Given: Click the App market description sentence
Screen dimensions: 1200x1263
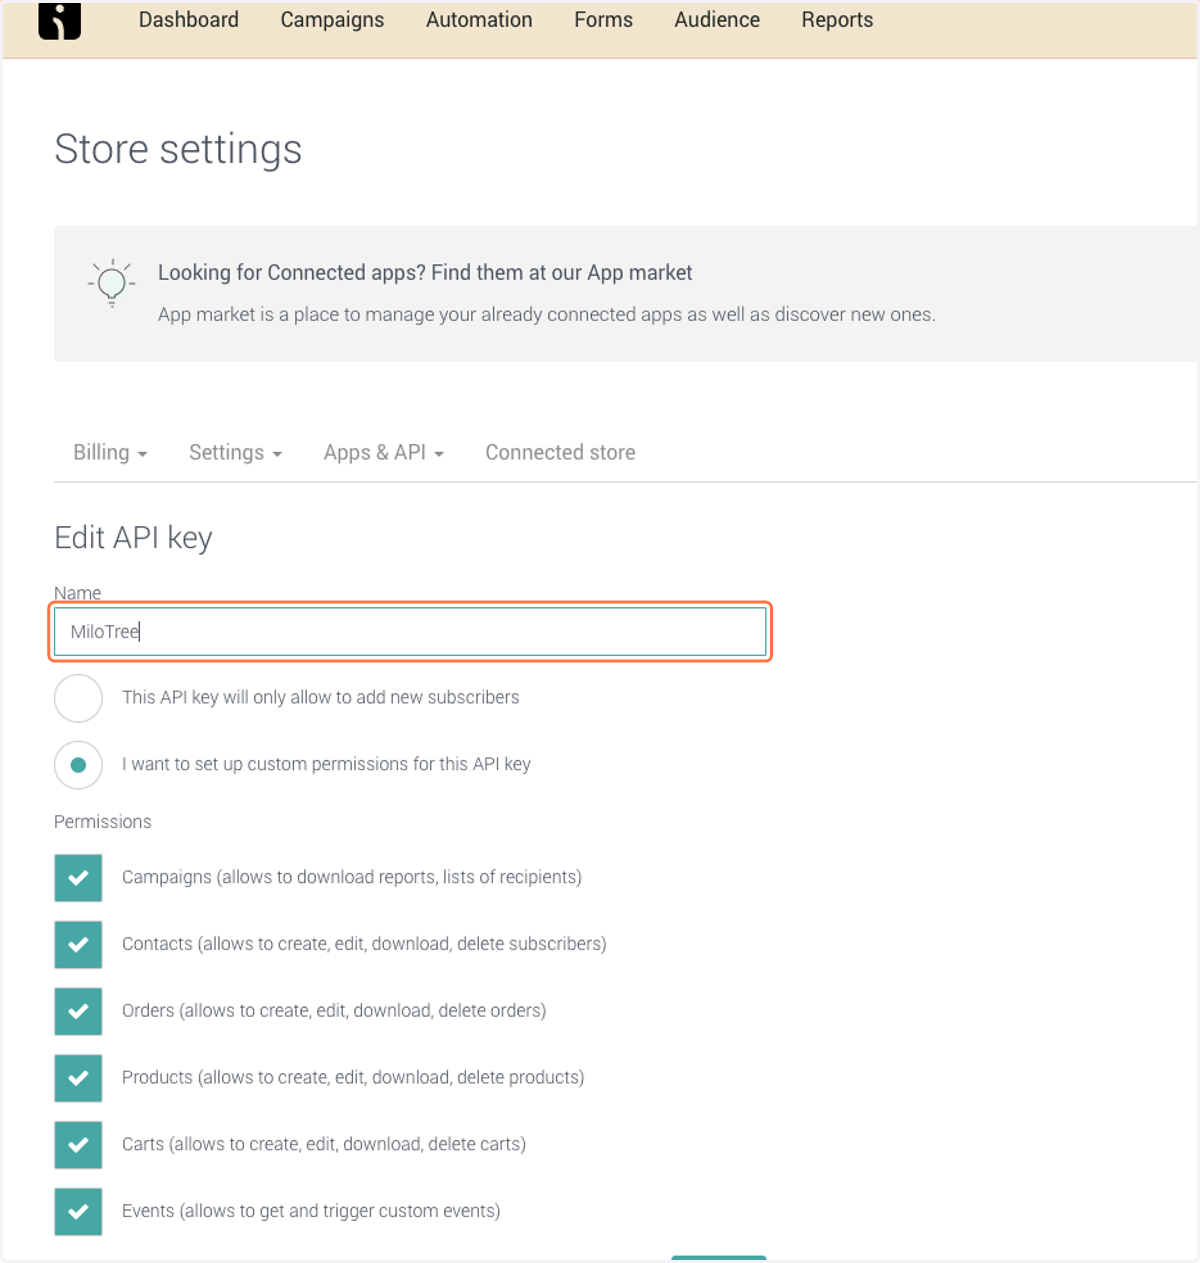Looking at the screenshot, I should pos(547,315).
